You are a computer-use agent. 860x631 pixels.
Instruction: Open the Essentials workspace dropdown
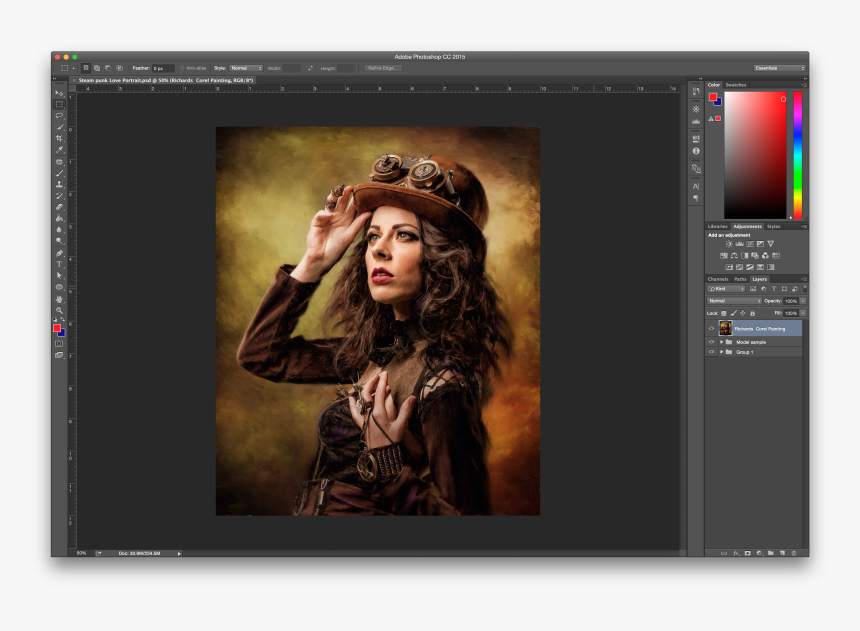[780, 69]
